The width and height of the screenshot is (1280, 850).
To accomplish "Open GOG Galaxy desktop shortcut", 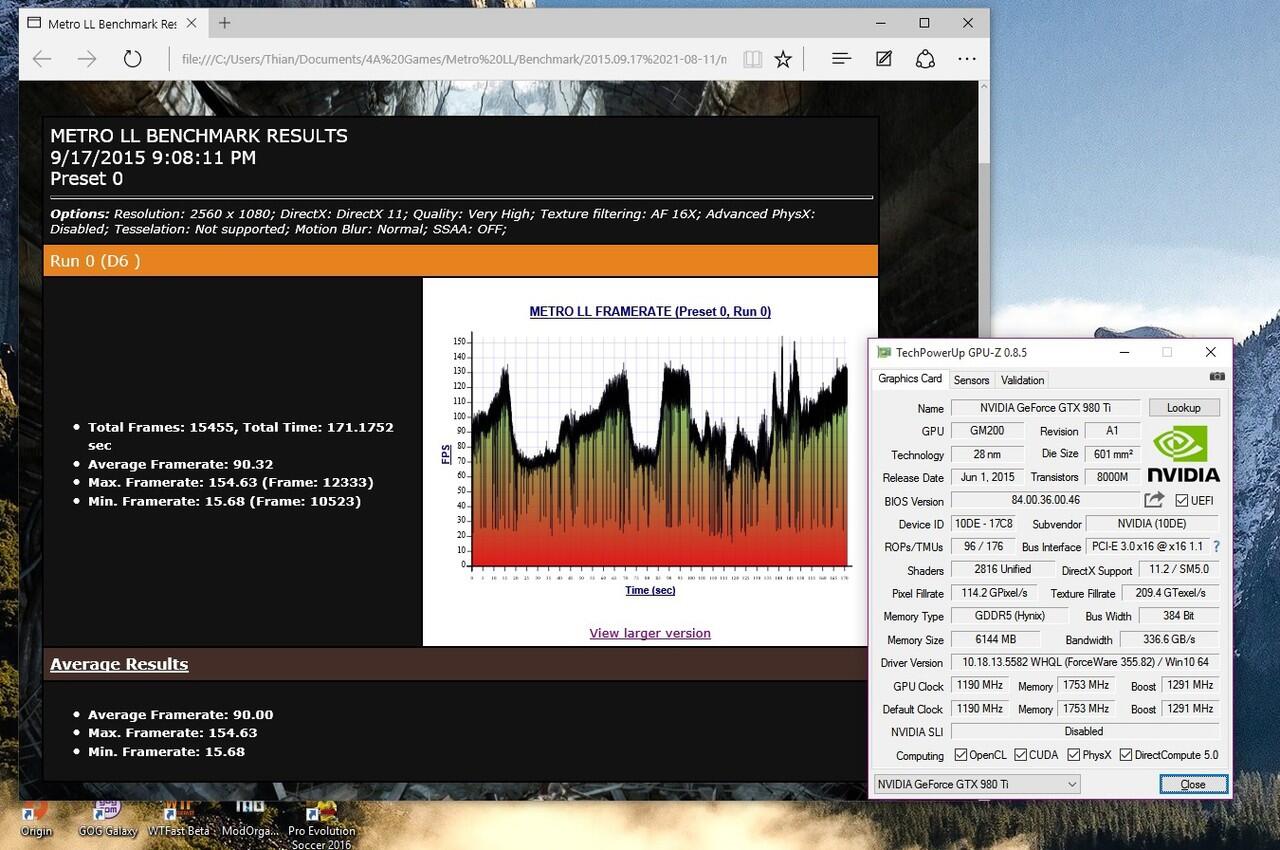I will [x=107, y=817].
